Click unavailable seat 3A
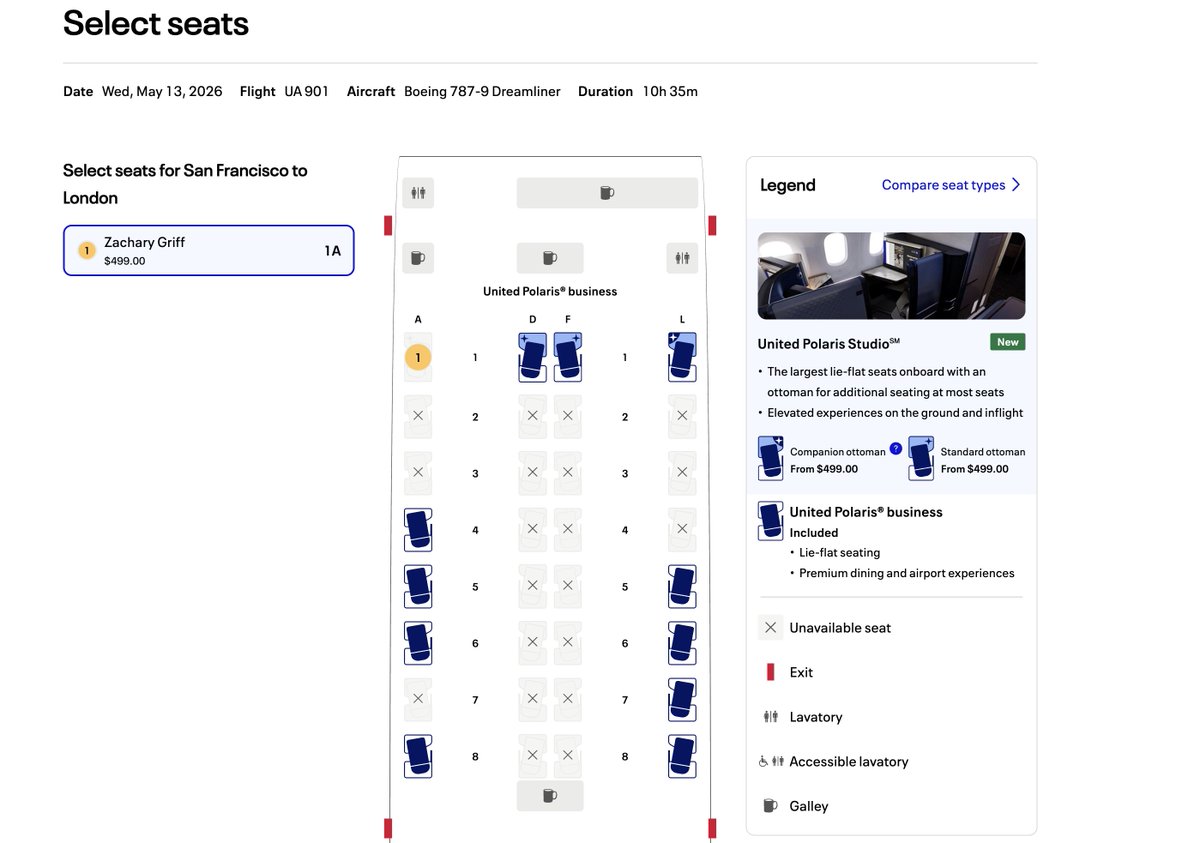This screenshot has height=843, width=1200. tap(418, 473)
